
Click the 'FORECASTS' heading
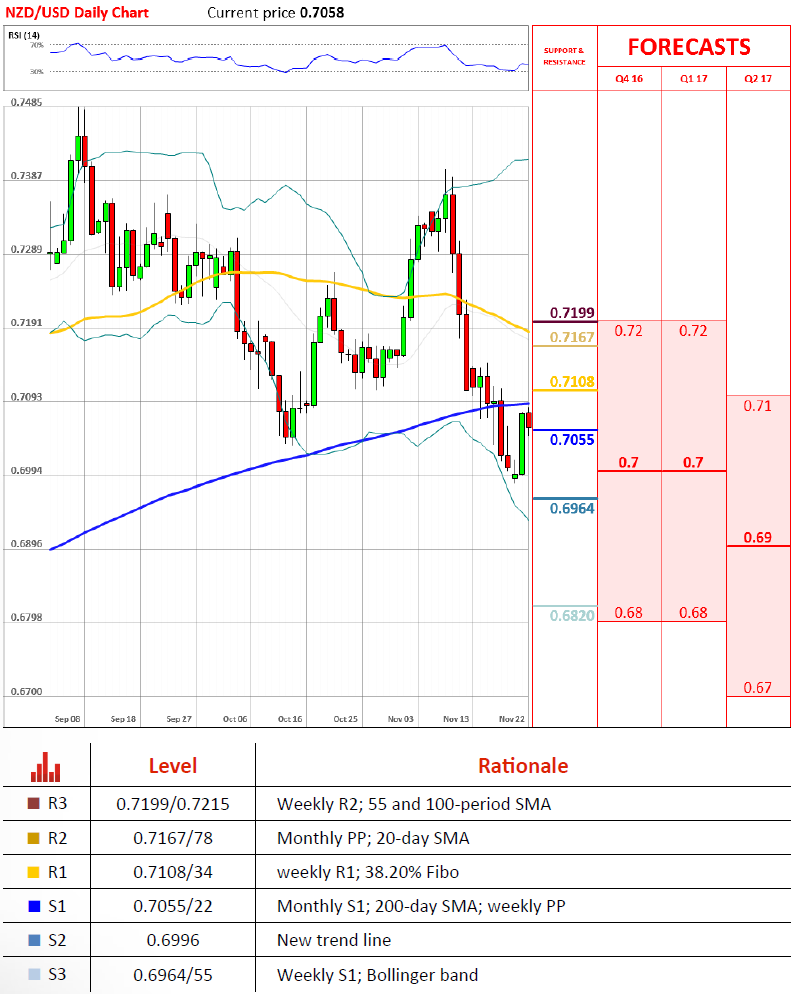pos(689,48)
